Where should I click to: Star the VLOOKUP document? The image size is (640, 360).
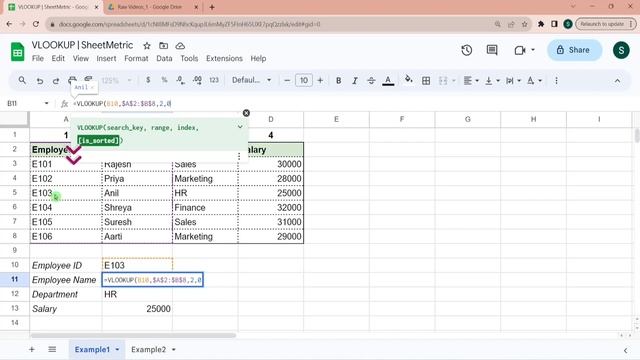coord(147,46)
